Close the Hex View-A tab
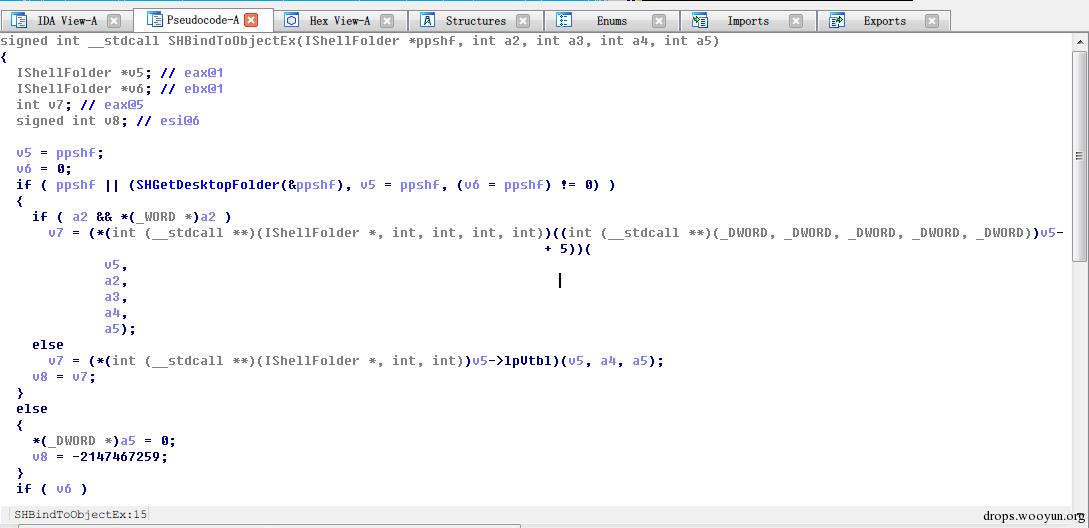 [387, 21]
